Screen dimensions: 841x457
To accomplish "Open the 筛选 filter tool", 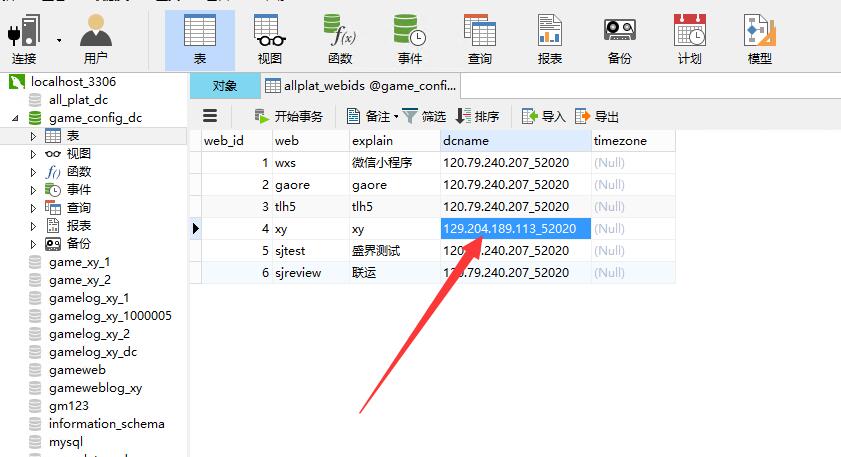I will (x=424, y=116).
